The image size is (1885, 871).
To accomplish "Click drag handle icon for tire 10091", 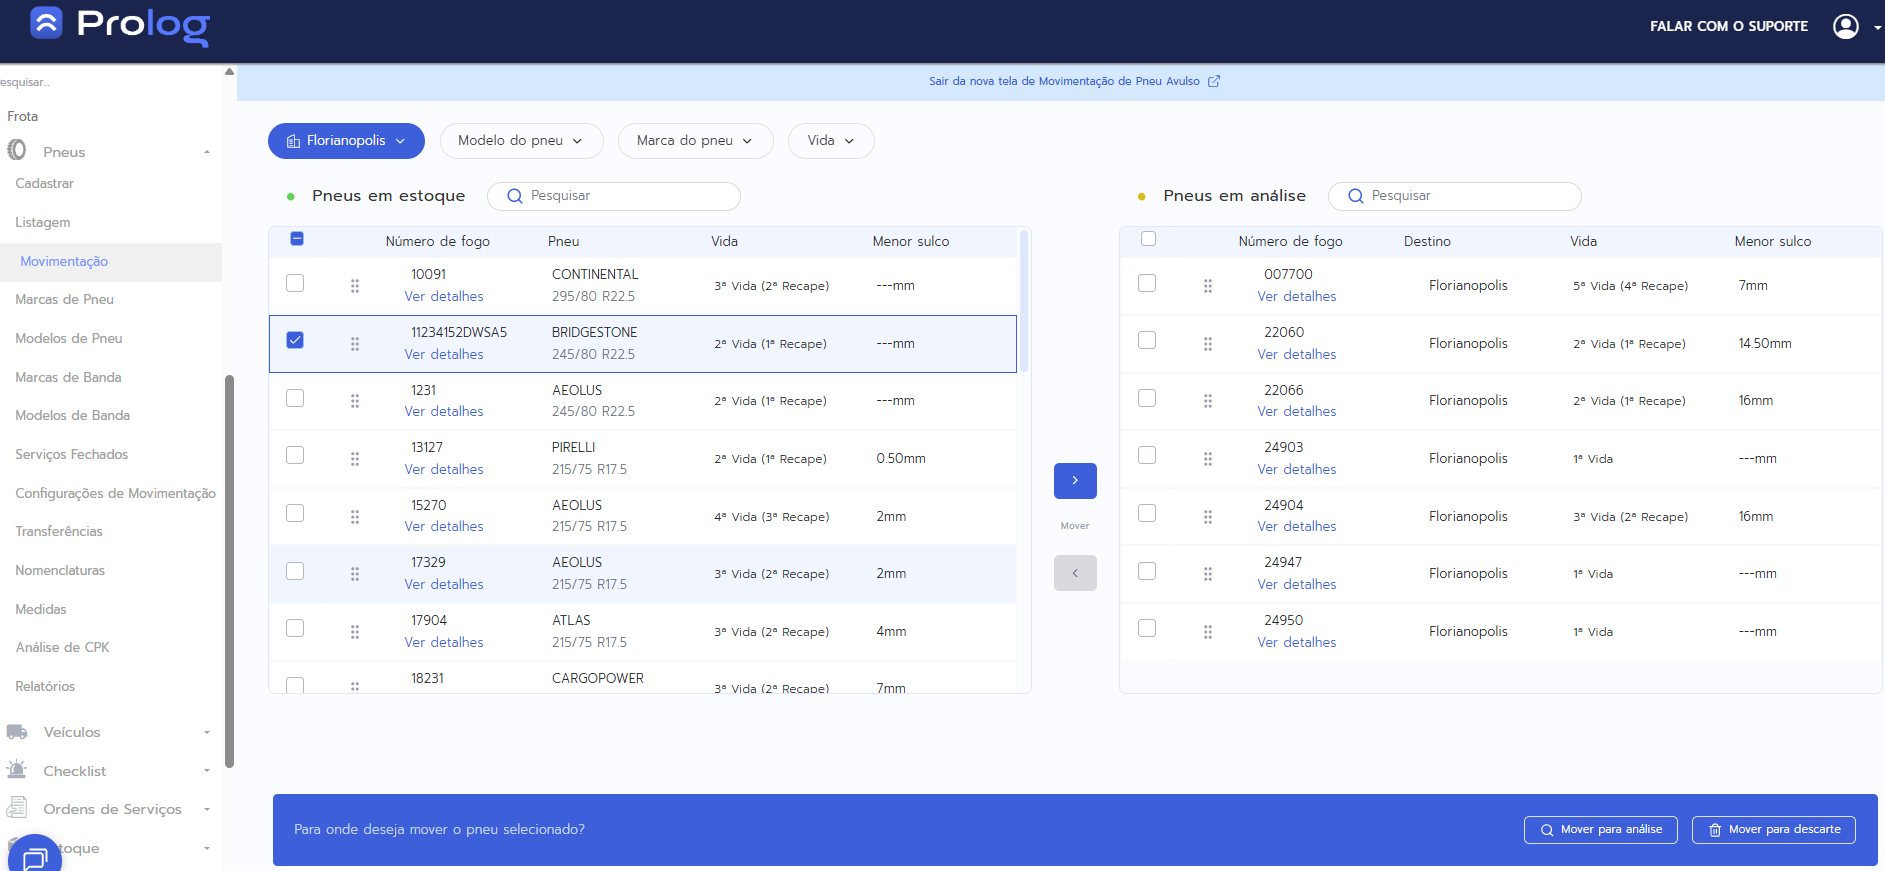I will [355, 286].
